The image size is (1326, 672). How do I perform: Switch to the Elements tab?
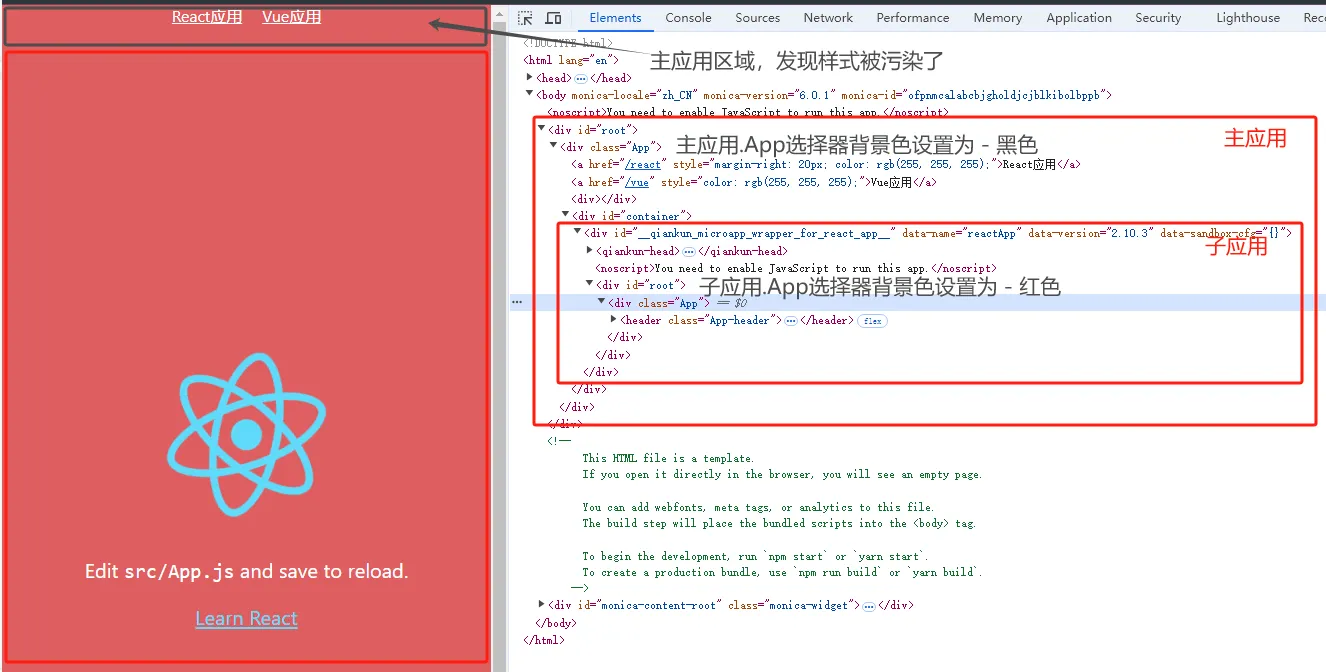coord(615,18)
